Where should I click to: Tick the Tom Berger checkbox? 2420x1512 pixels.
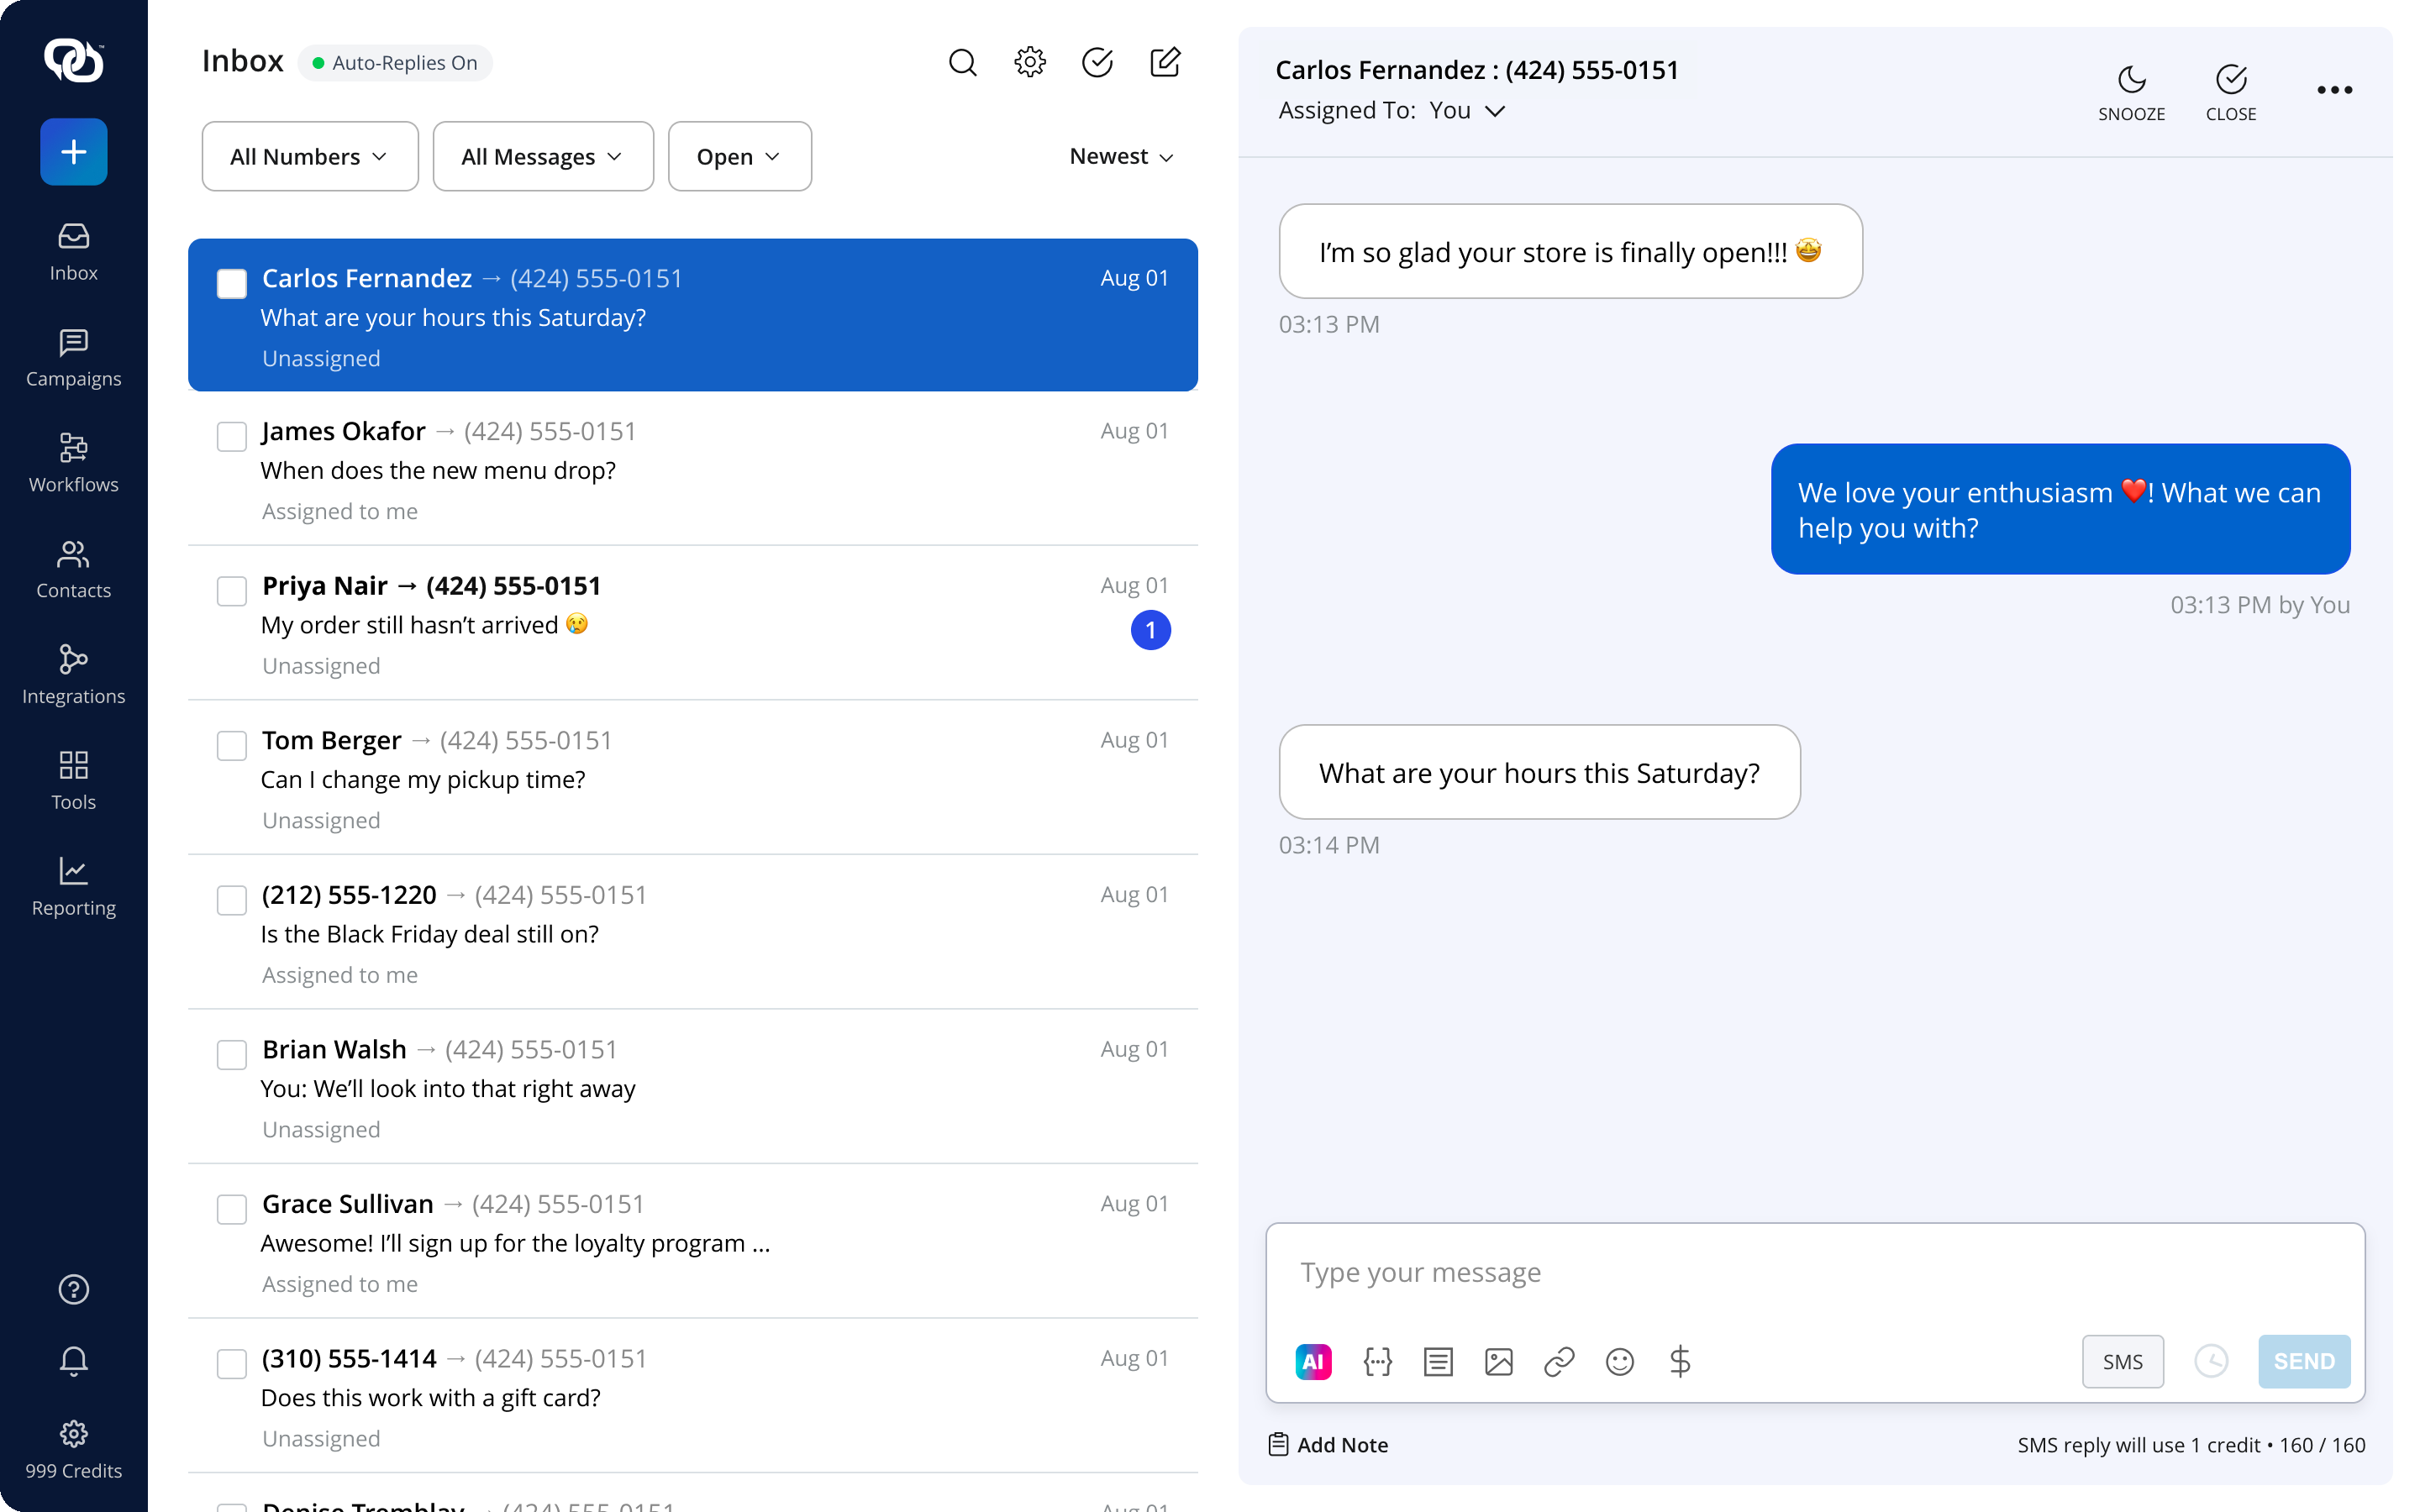coord(232,746)
